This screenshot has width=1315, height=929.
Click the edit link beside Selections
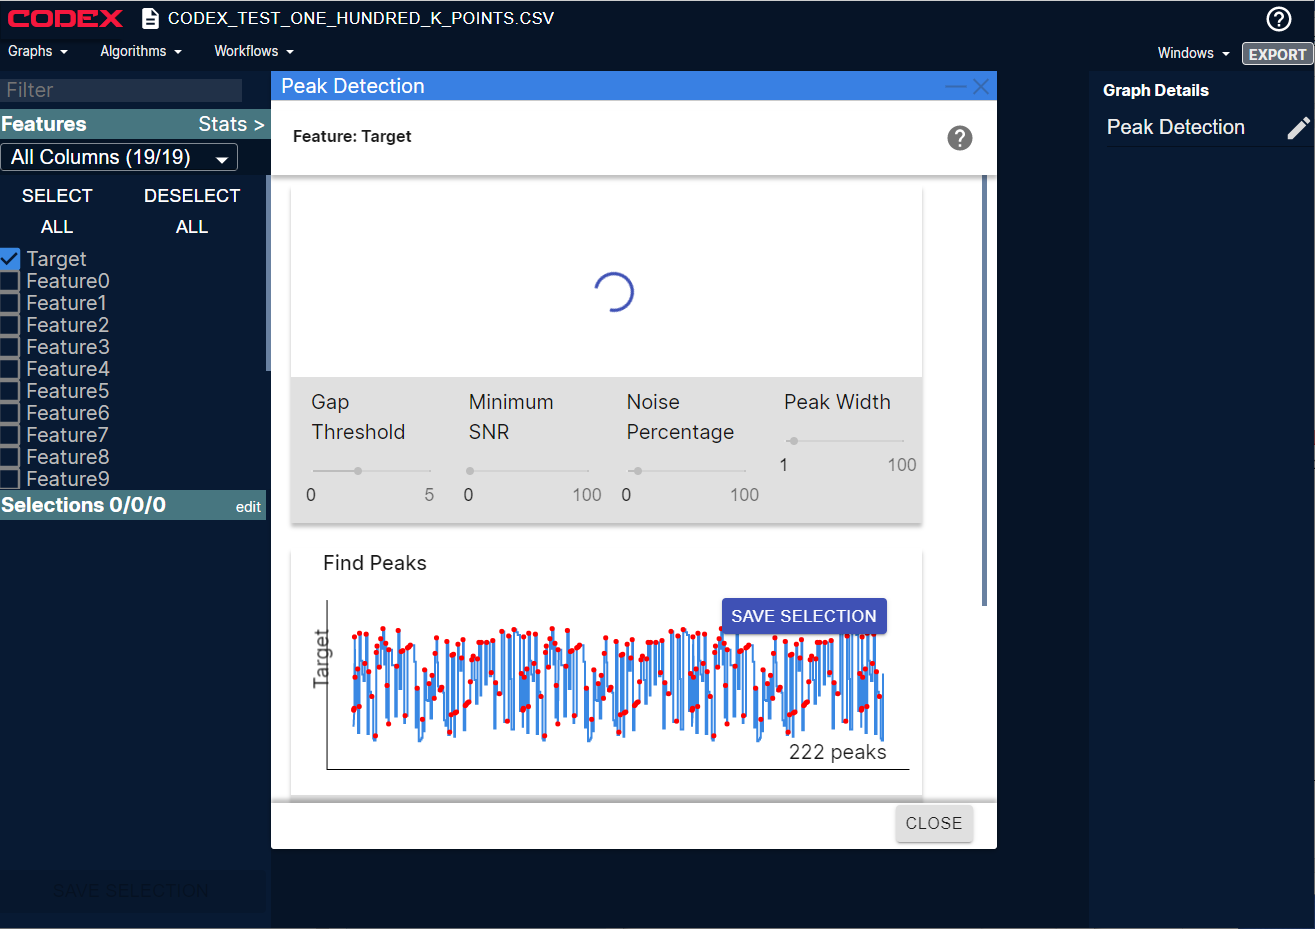[x=248, y=507]
